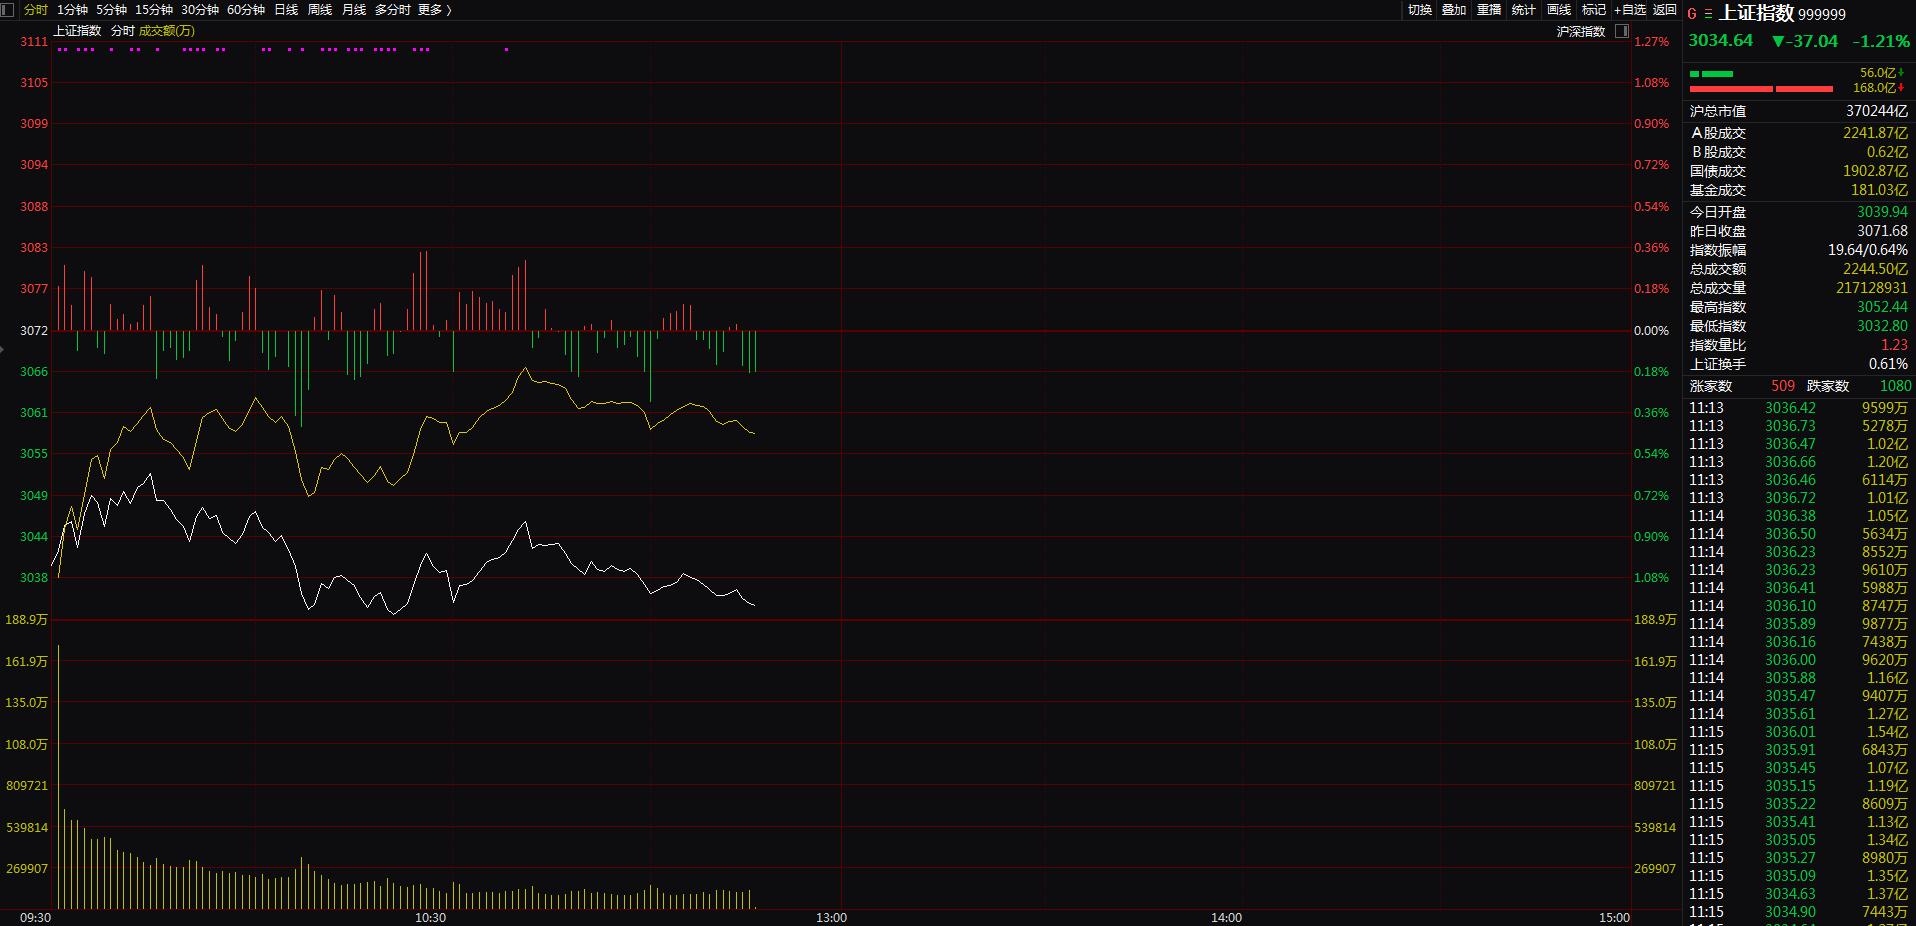Open the 60分钟 chart view
This screenshot has width=1916, height=926.
246,10
